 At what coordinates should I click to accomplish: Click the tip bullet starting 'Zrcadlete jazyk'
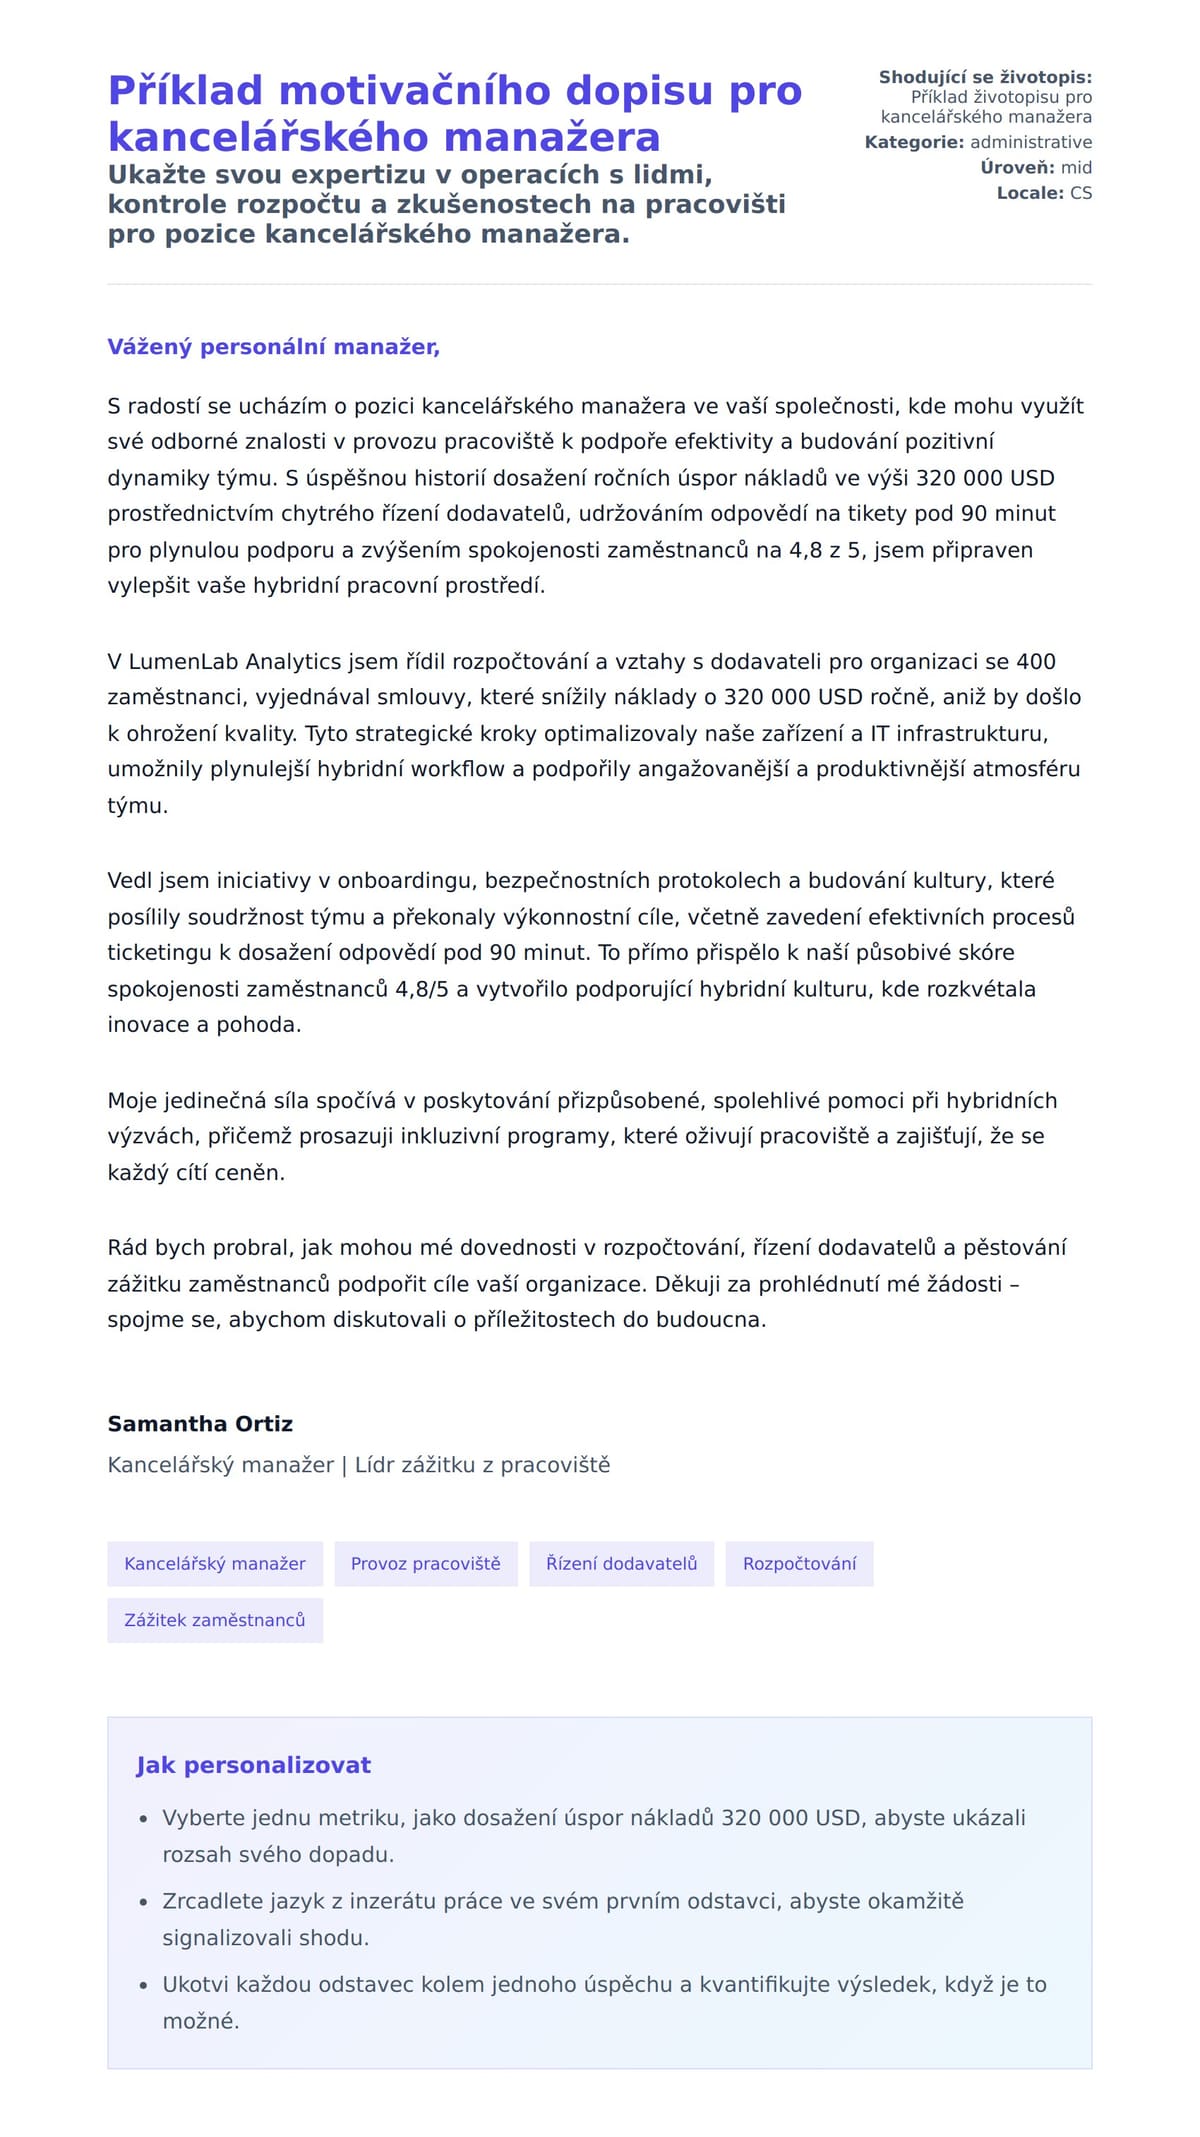[x=563, y=1919]
